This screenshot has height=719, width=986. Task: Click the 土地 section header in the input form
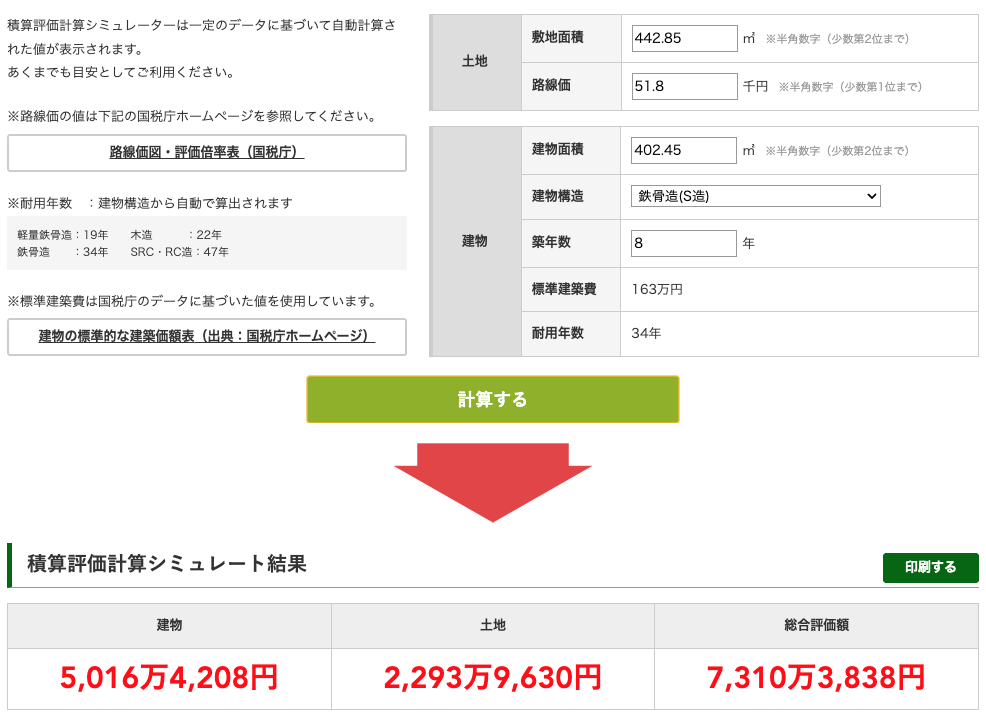[475, 62]
